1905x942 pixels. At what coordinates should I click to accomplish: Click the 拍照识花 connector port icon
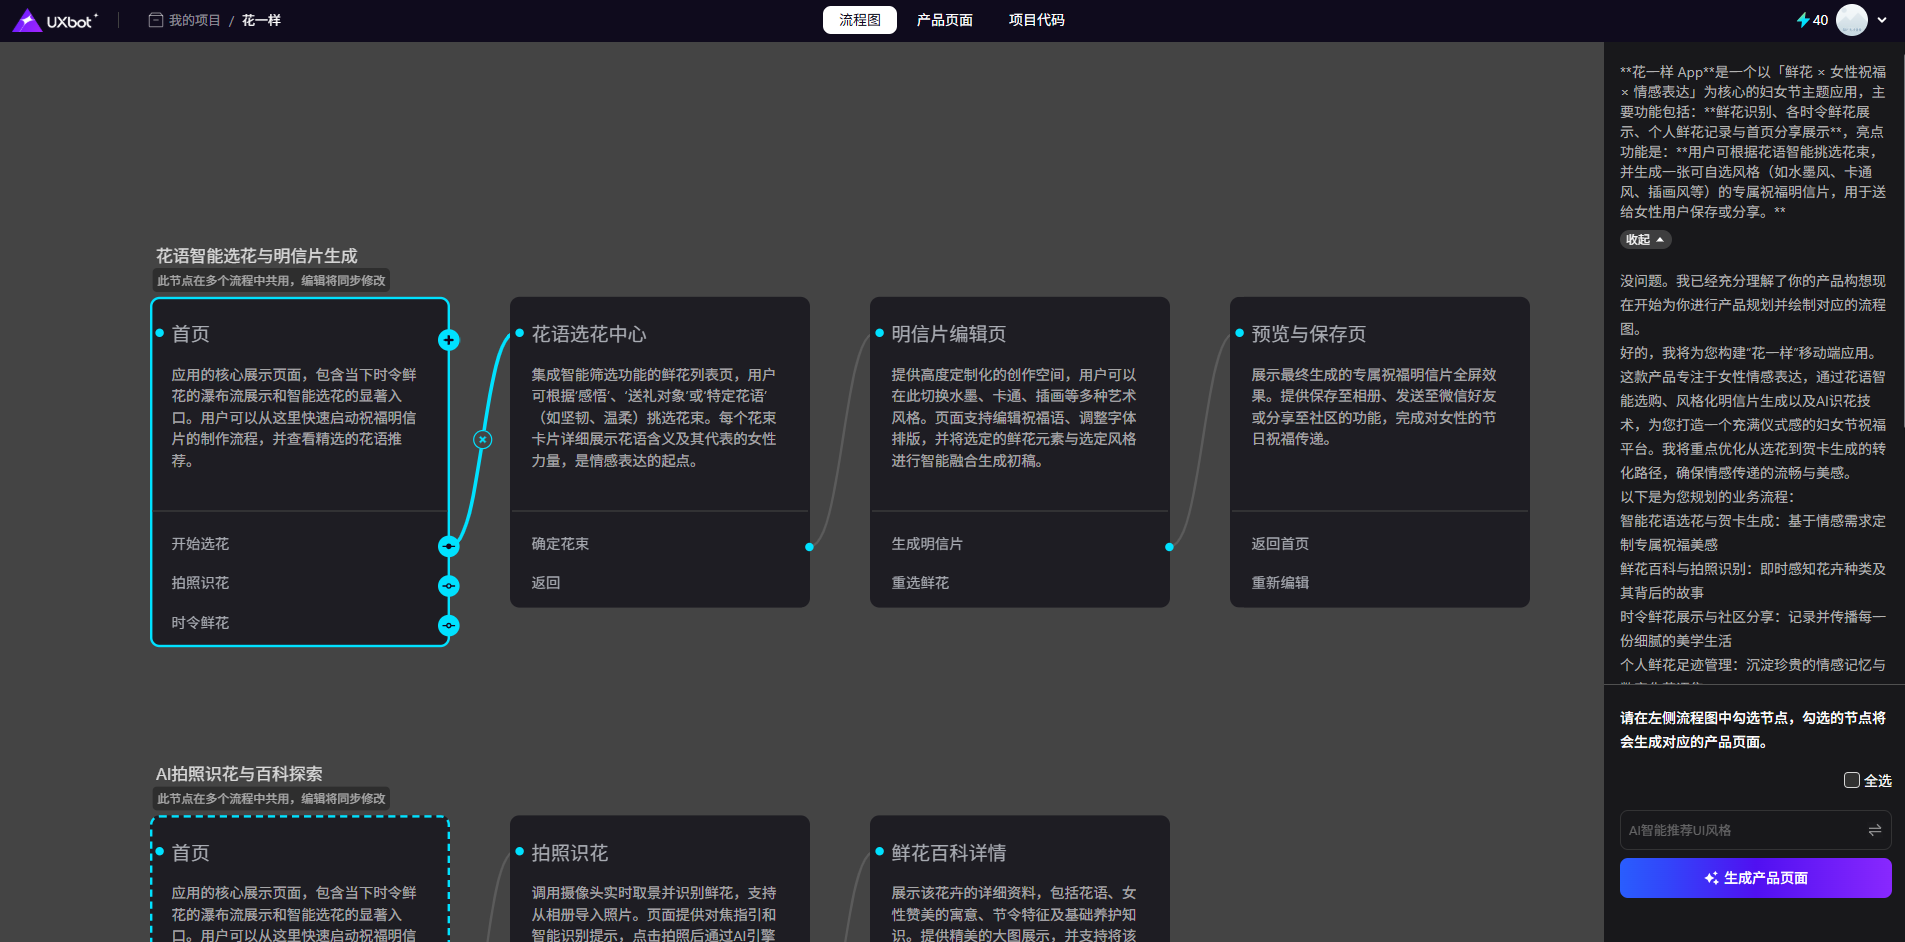(449, 586)
